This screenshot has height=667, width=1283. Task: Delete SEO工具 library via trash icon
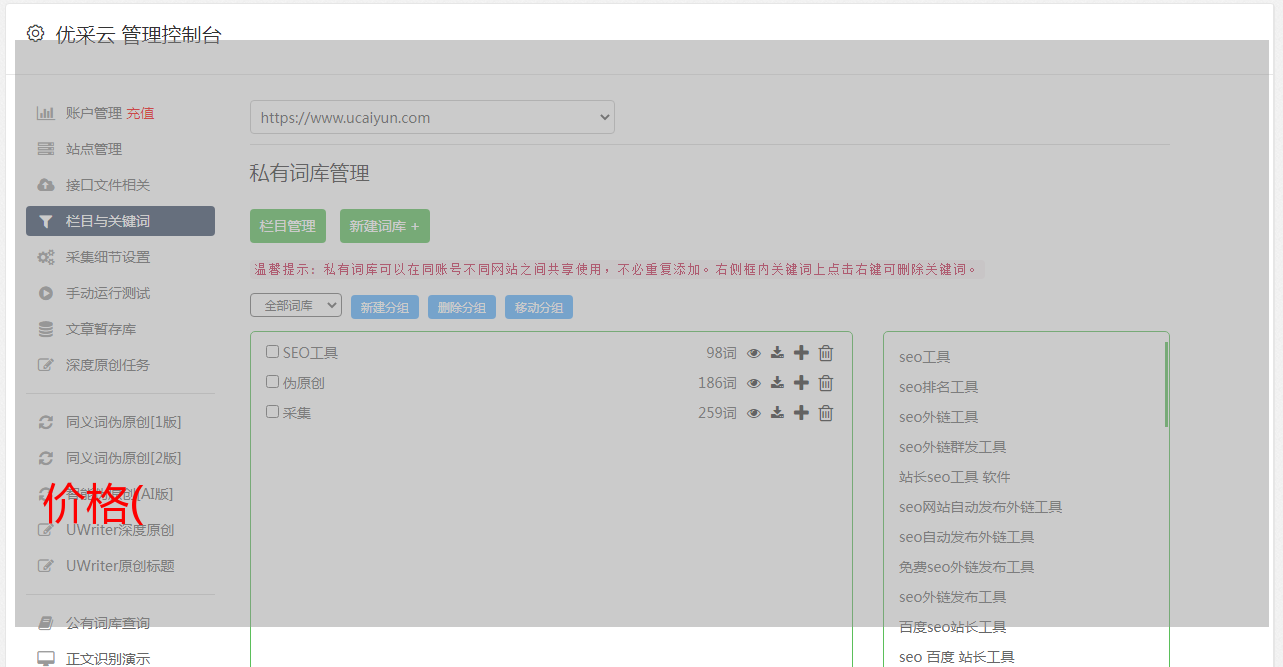(x=826, y=353)
